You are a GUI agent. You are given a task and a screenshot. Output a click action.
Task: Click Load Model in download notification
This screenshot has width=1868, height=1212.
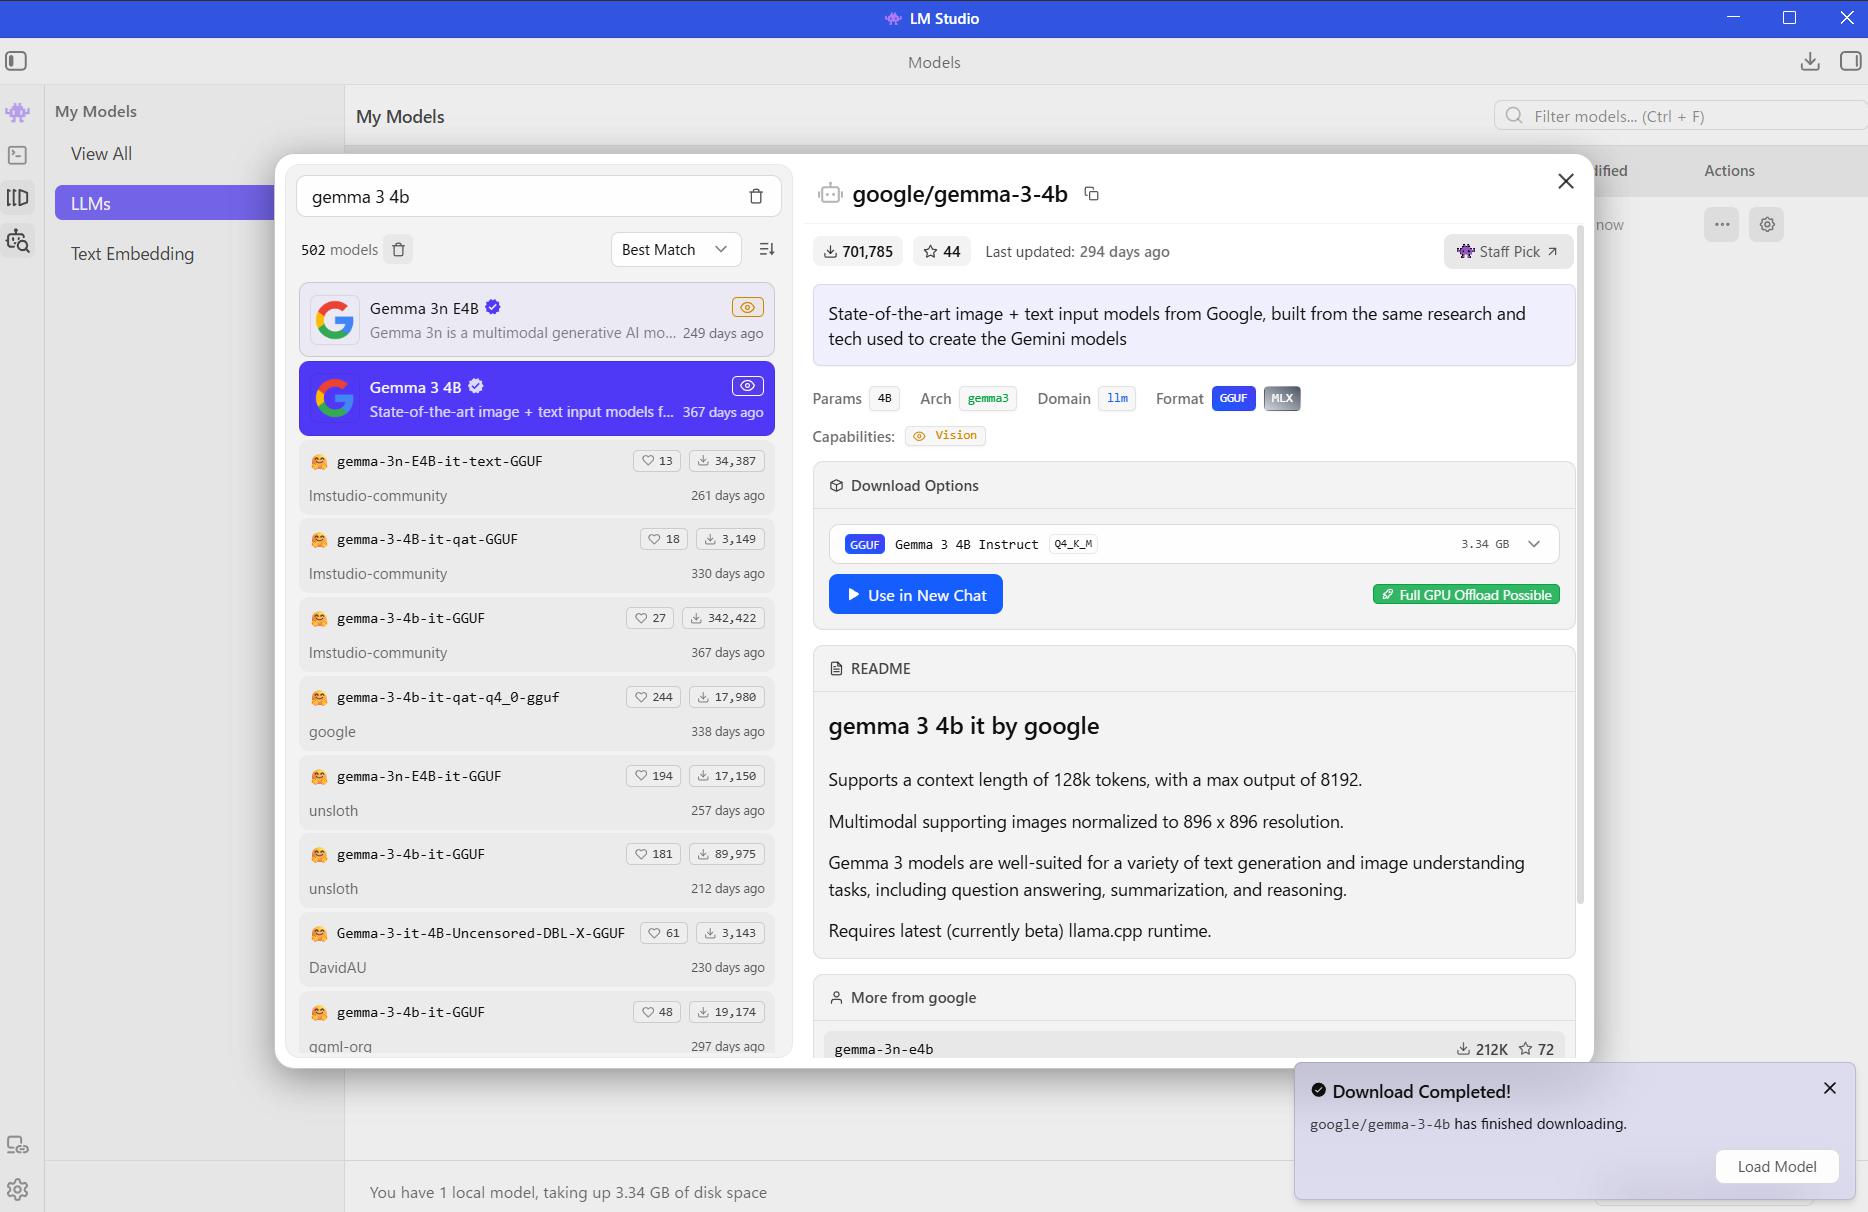click(1776, 1166)
